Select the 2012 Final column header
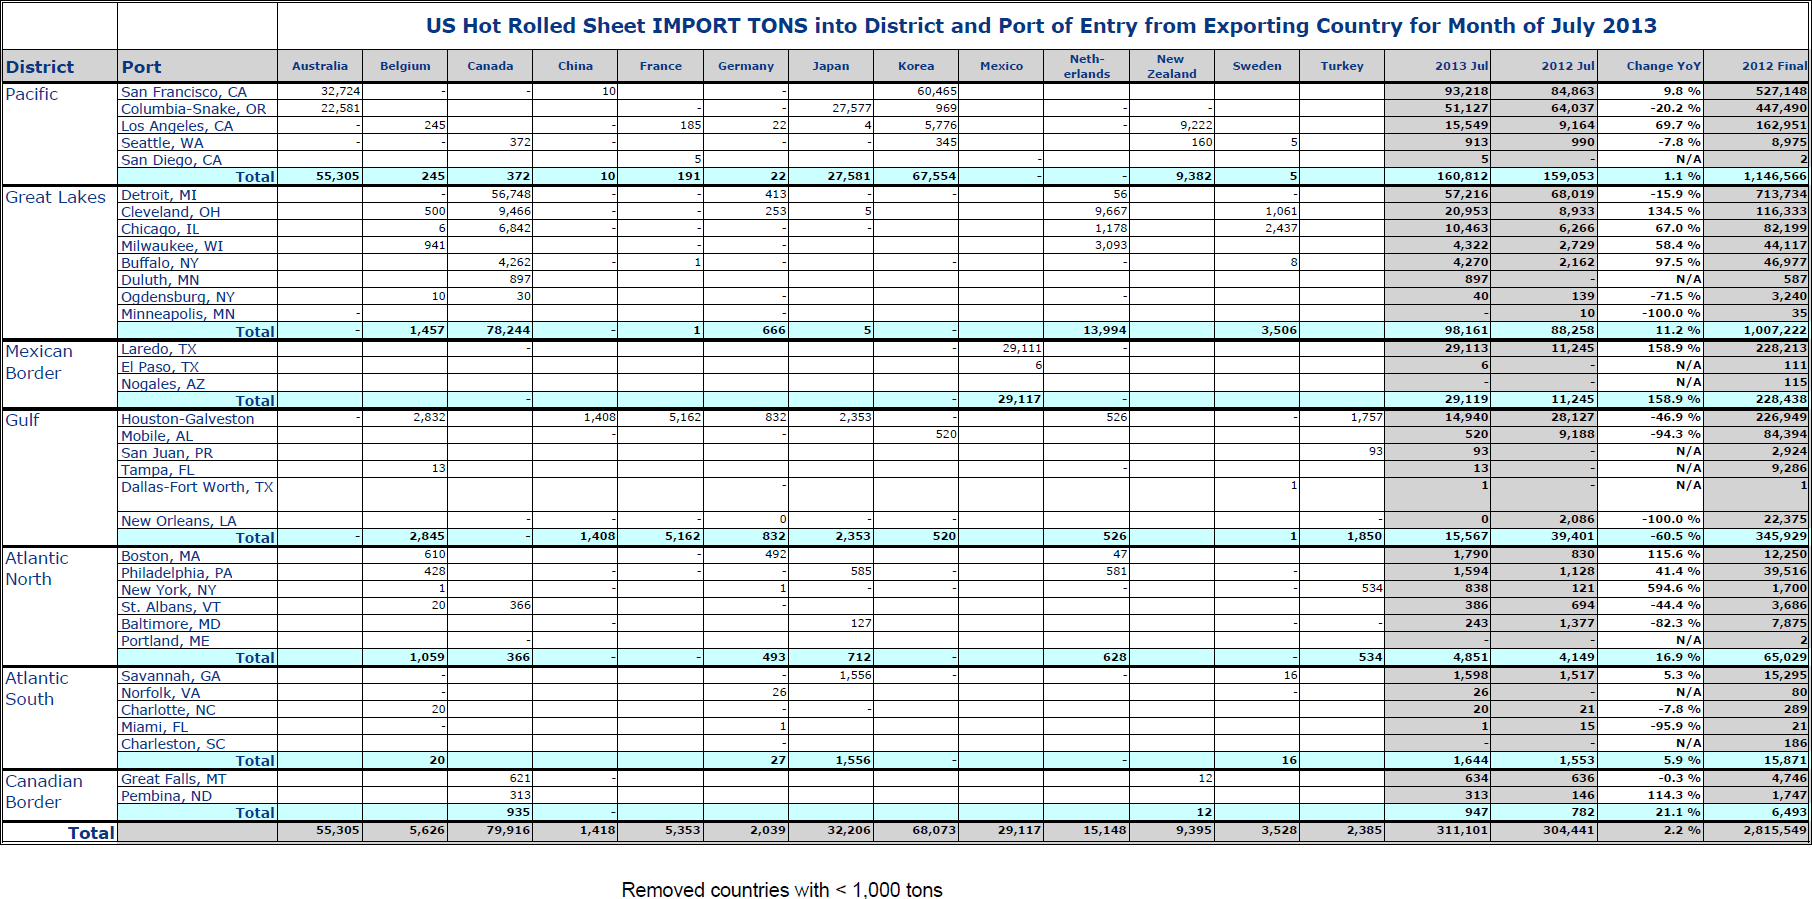This screenshot has height=899, width=1812. tap(1773, 66)
